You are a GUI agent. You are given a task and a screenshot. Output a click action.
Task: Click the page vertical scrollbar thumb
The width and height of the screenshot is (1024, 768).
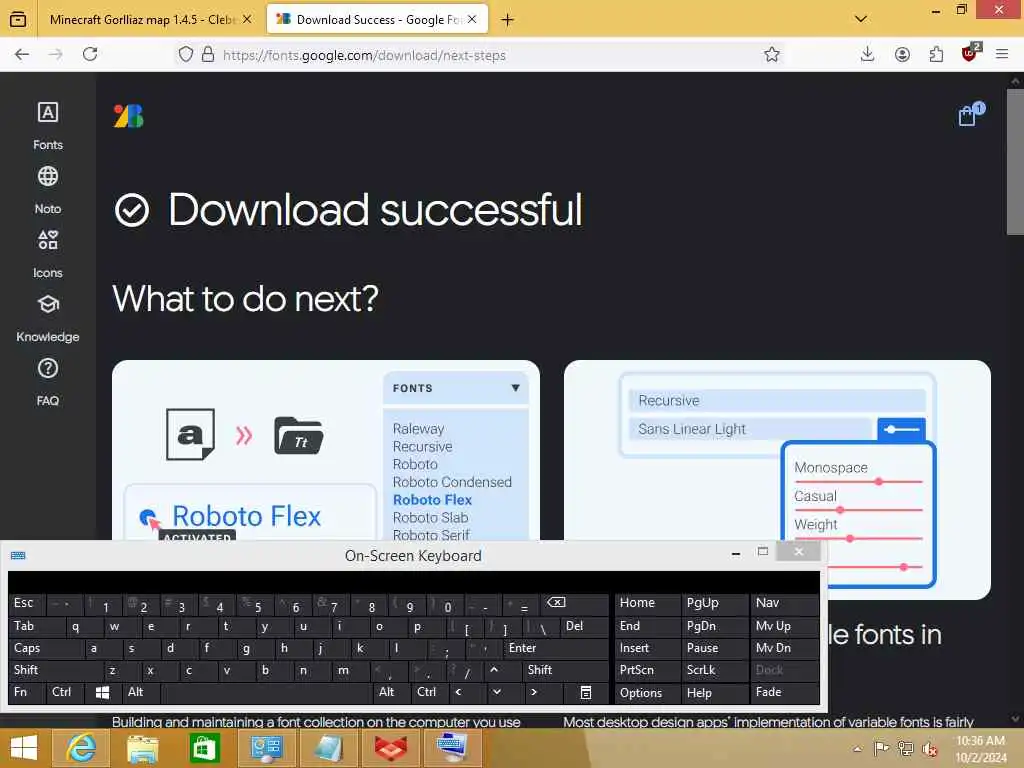1015,161
